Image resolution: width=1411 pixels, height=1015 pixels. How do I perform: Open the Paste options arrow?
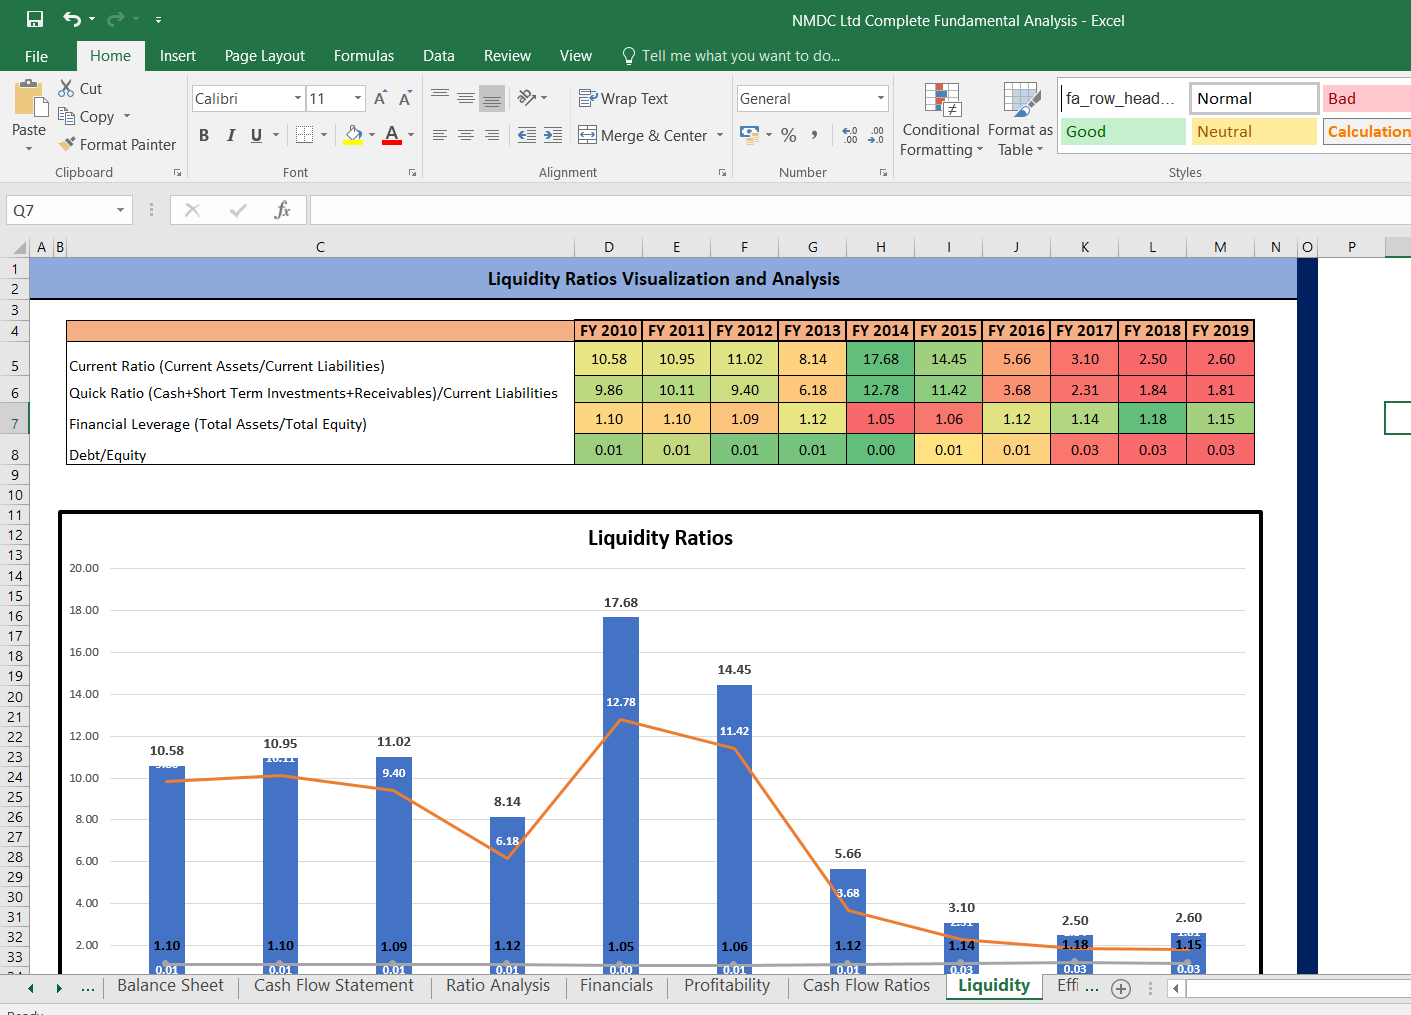coord(29,148)
